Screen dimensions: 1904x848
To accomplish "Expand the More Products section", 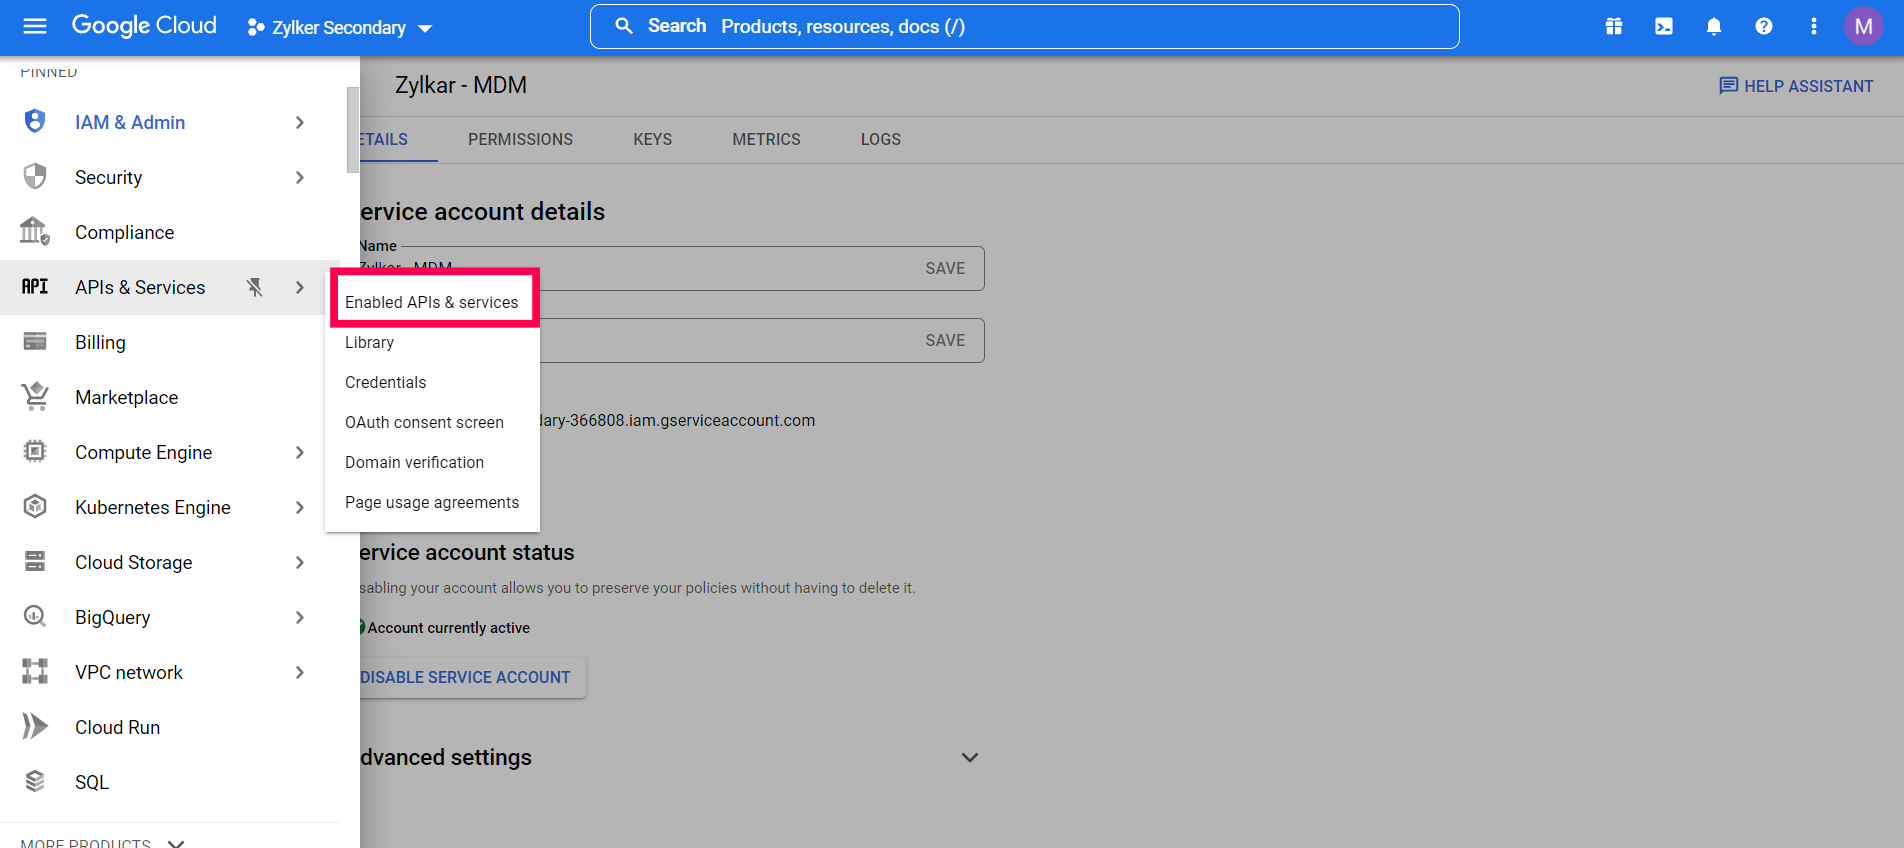I will (102, 843).
